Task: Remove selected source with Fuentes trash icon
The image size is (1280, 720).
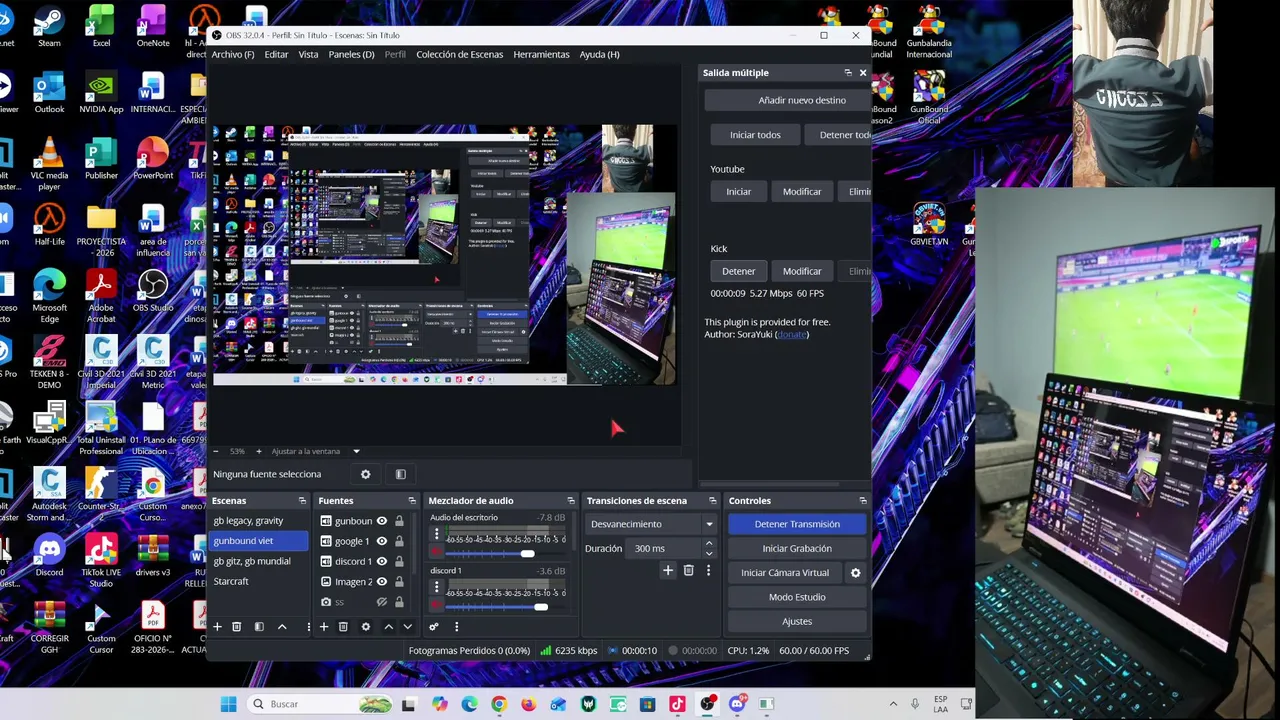Action: click(x=343, y=627)
